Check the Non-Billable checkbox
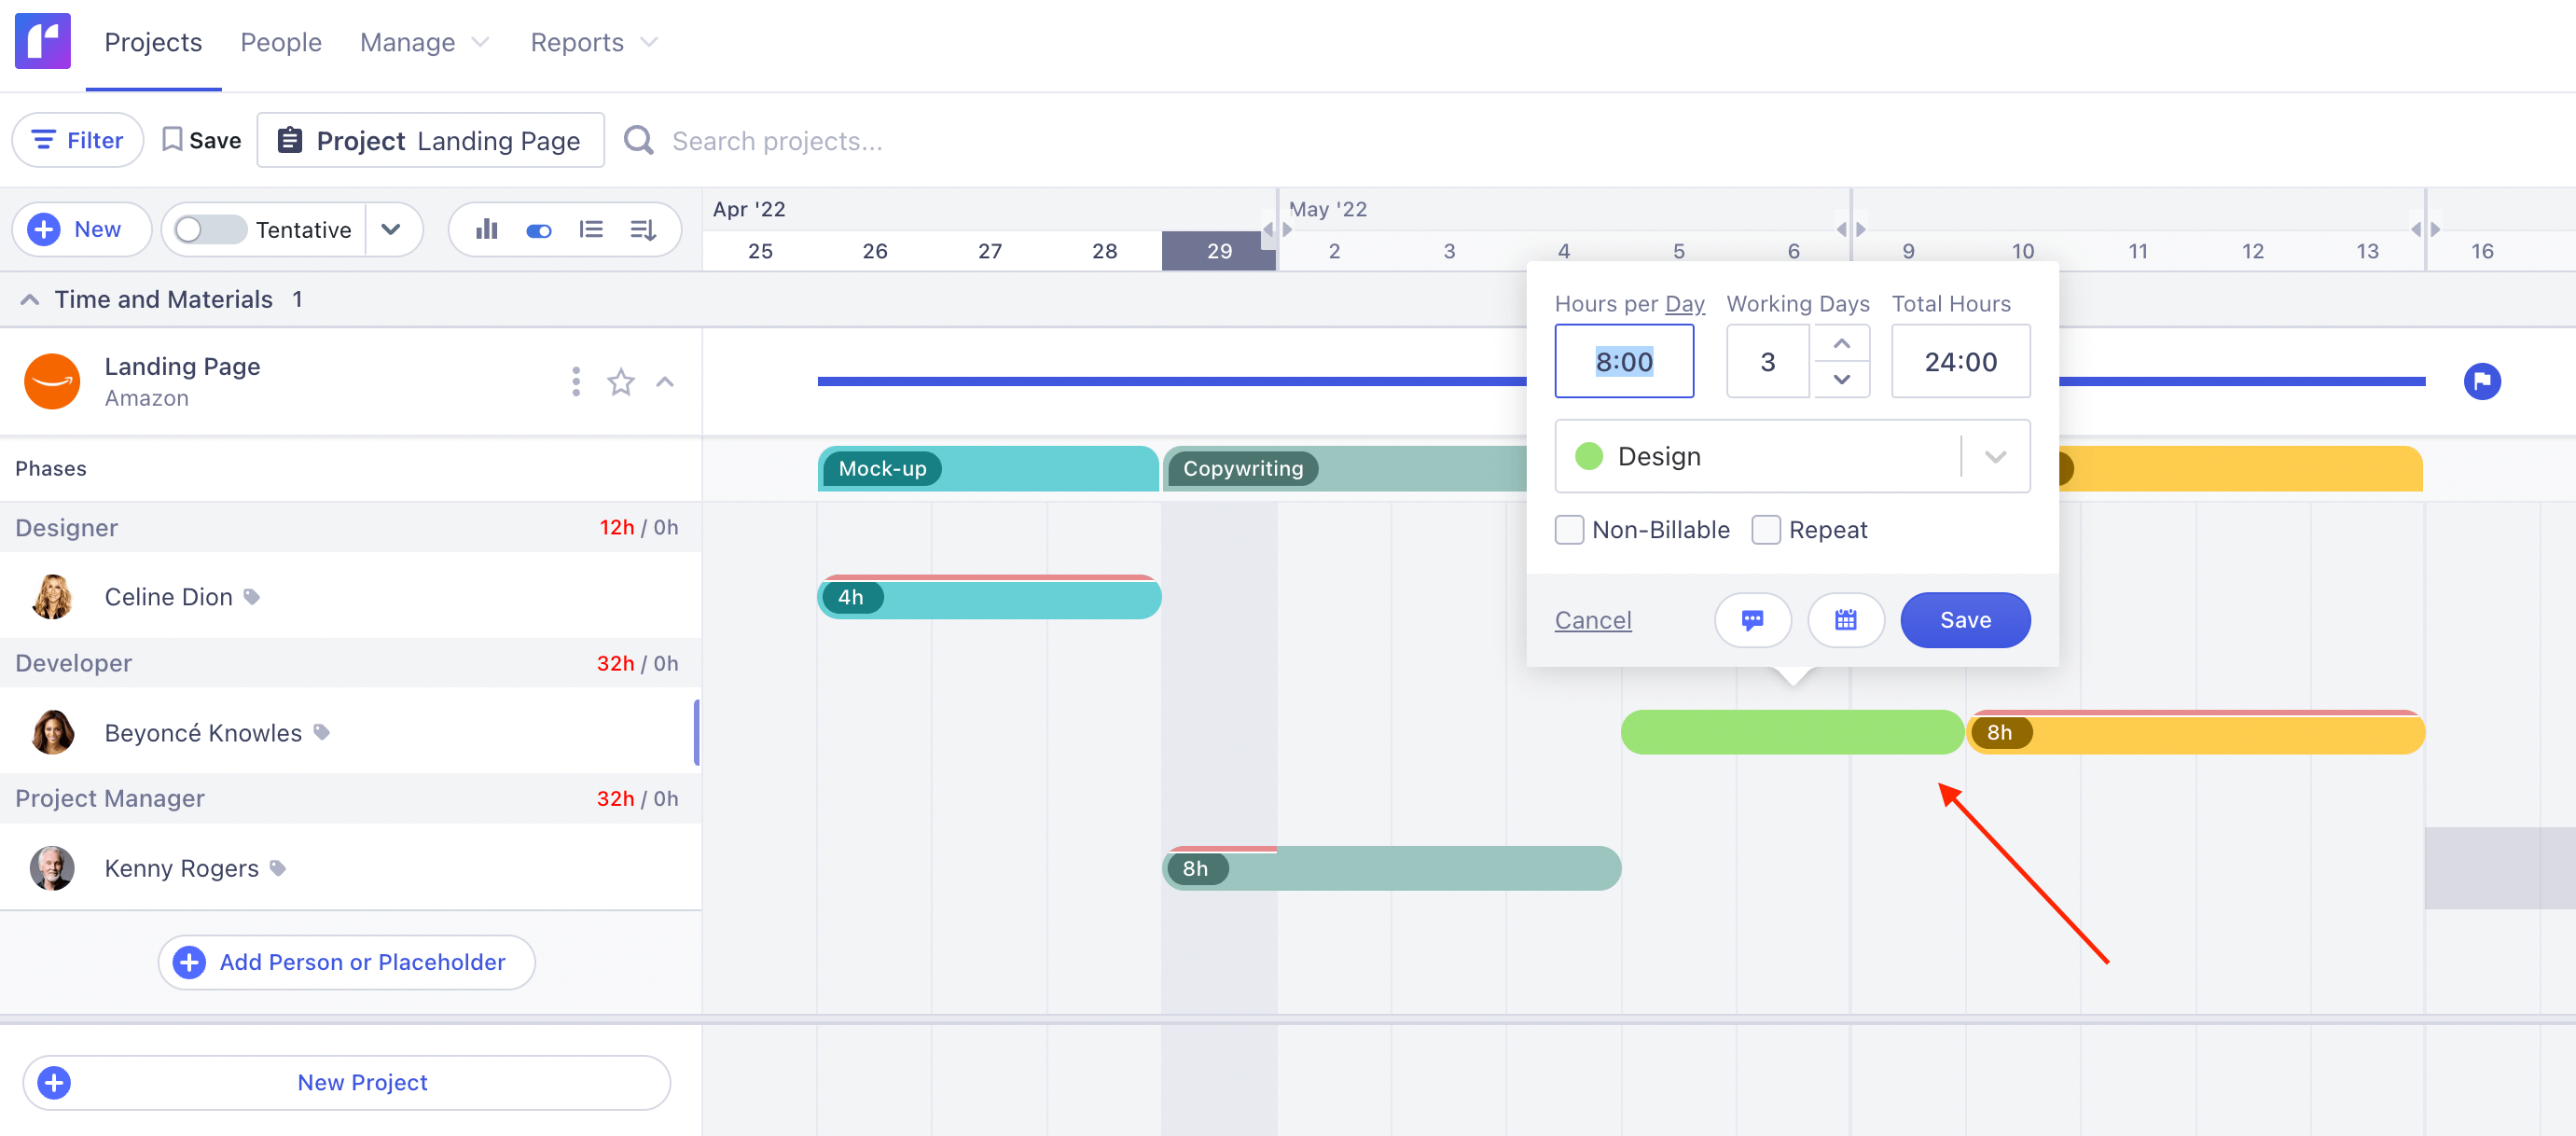The height and width of the screenshot is (1136, 2576). point(1569,529)
